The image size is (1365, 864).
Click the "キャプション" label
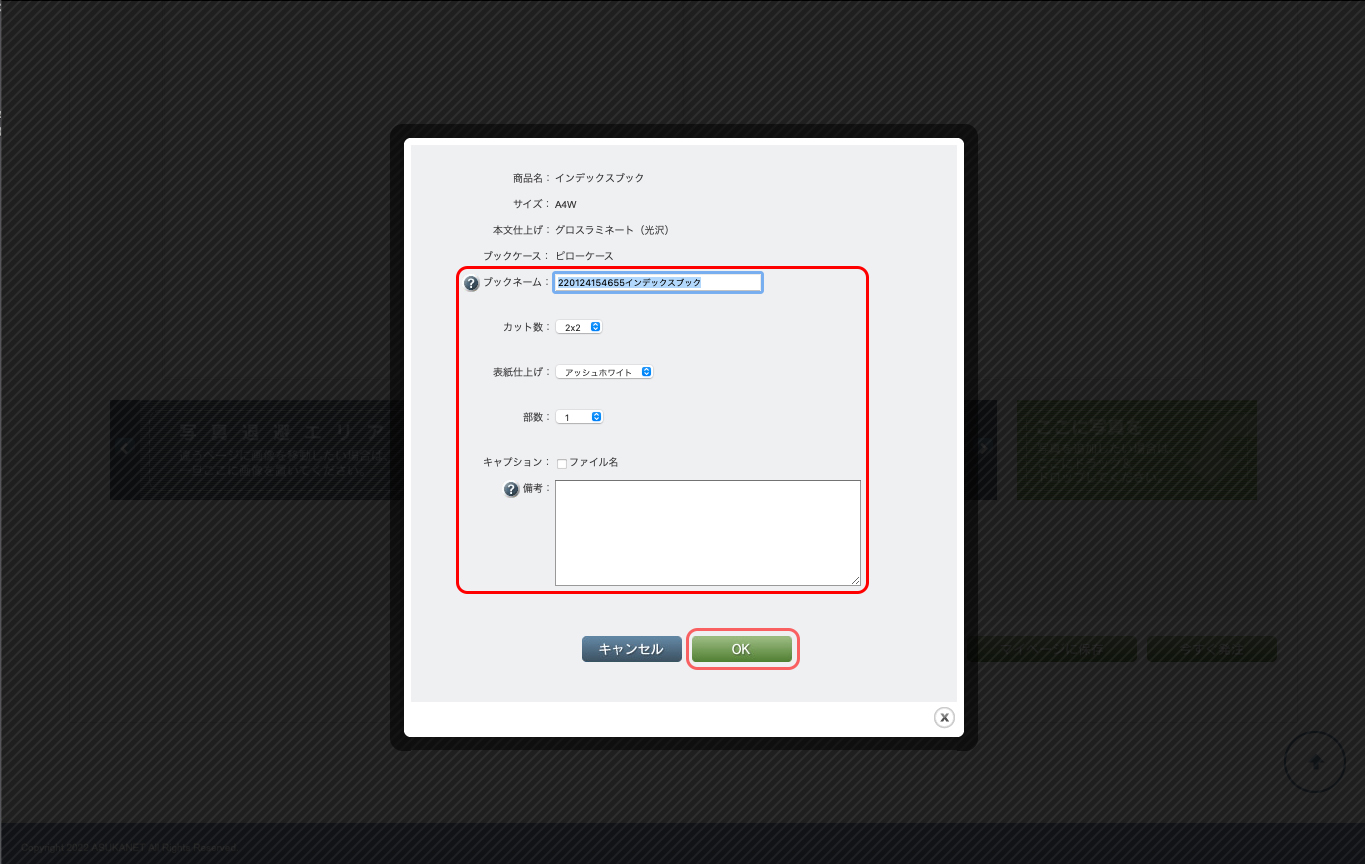pyautogui.click(x=514, y=463)
